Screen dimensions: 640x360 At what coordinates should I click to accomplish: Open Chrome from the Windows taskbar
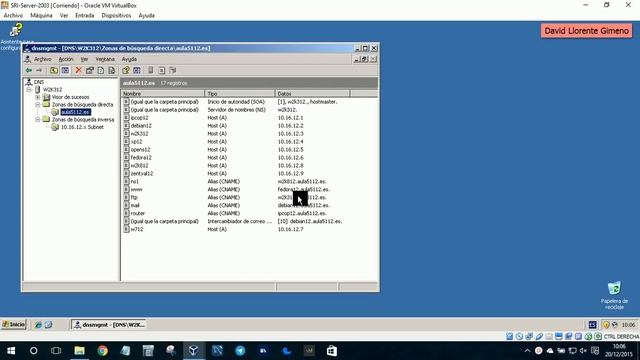click(x=102, y=351)
